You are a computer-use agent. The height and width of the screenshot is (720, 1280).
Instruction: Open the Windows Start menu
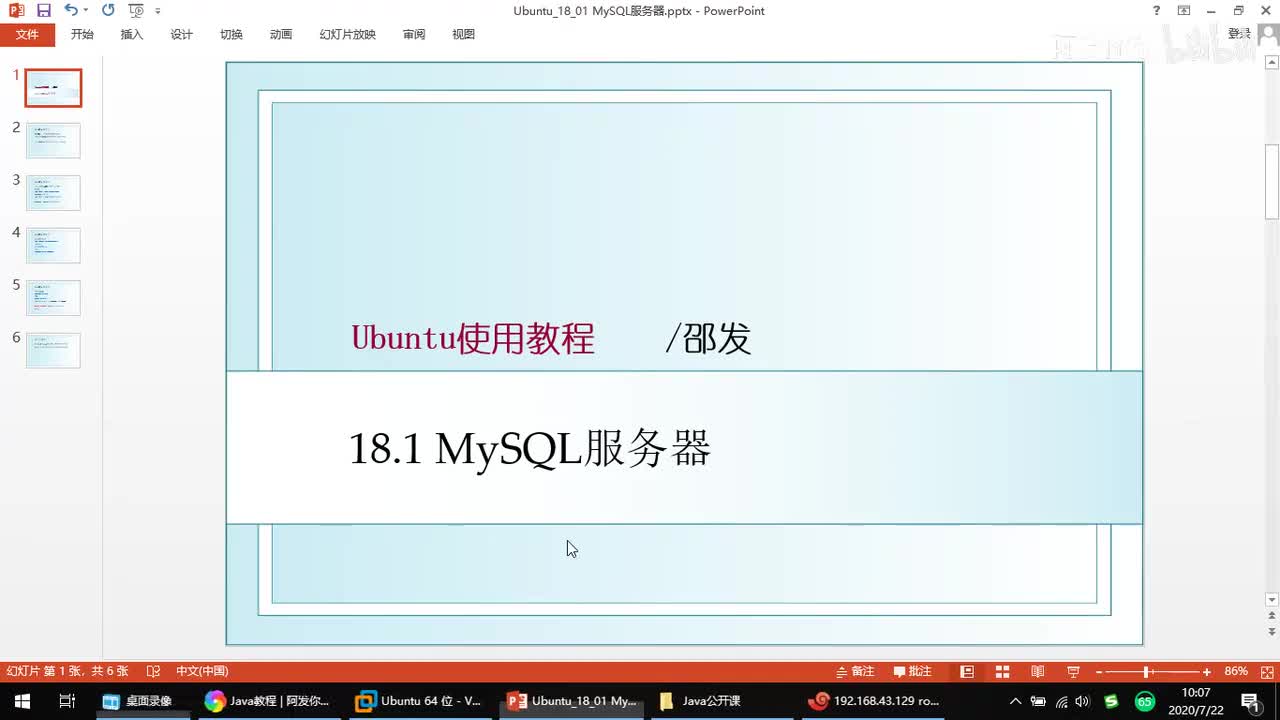coord(22,701)
